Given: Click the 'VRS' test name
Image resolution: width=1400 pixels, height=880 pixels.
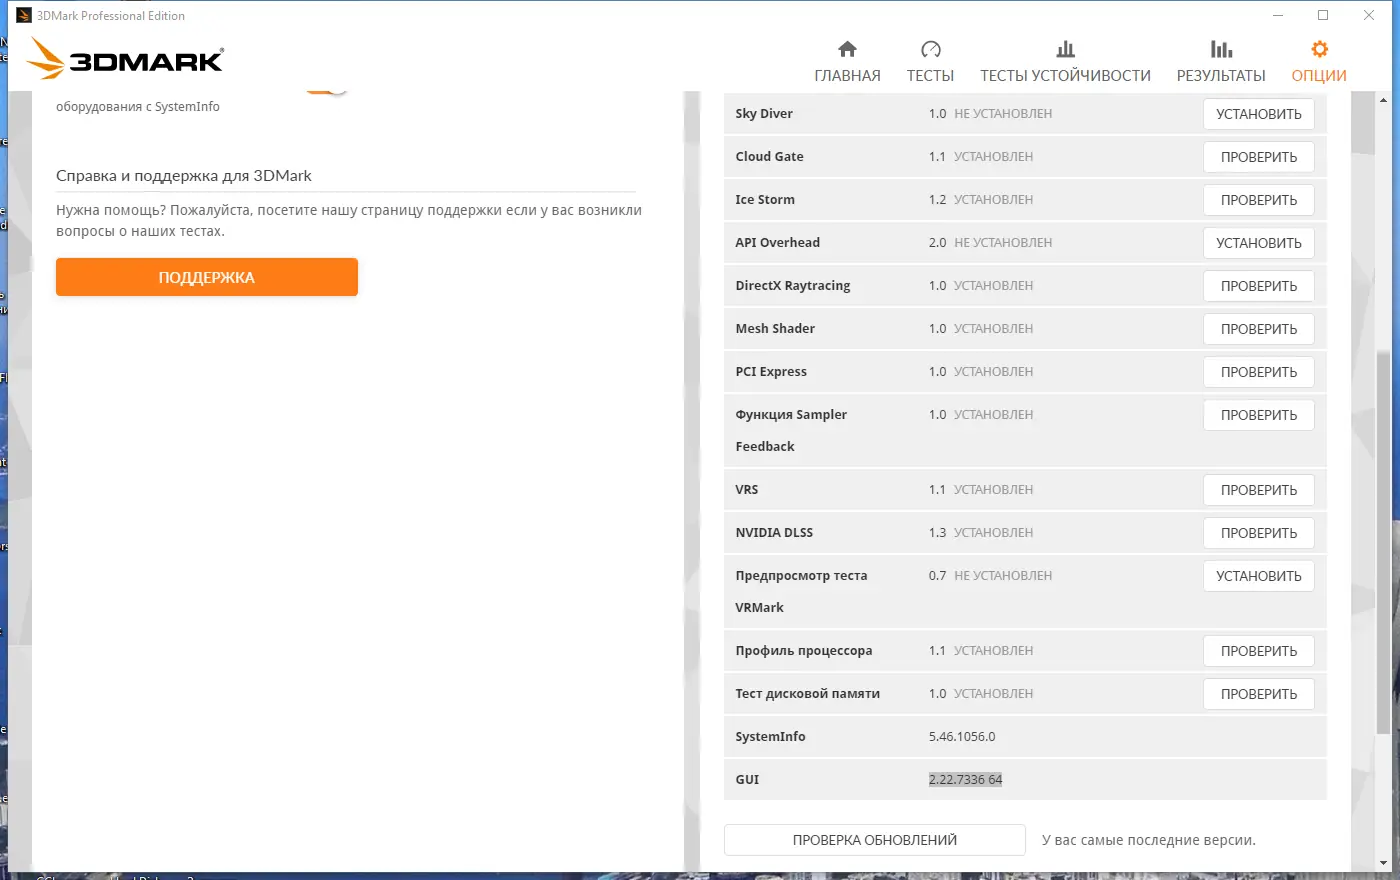Looking at the screenshot, I should pos(747,490).
